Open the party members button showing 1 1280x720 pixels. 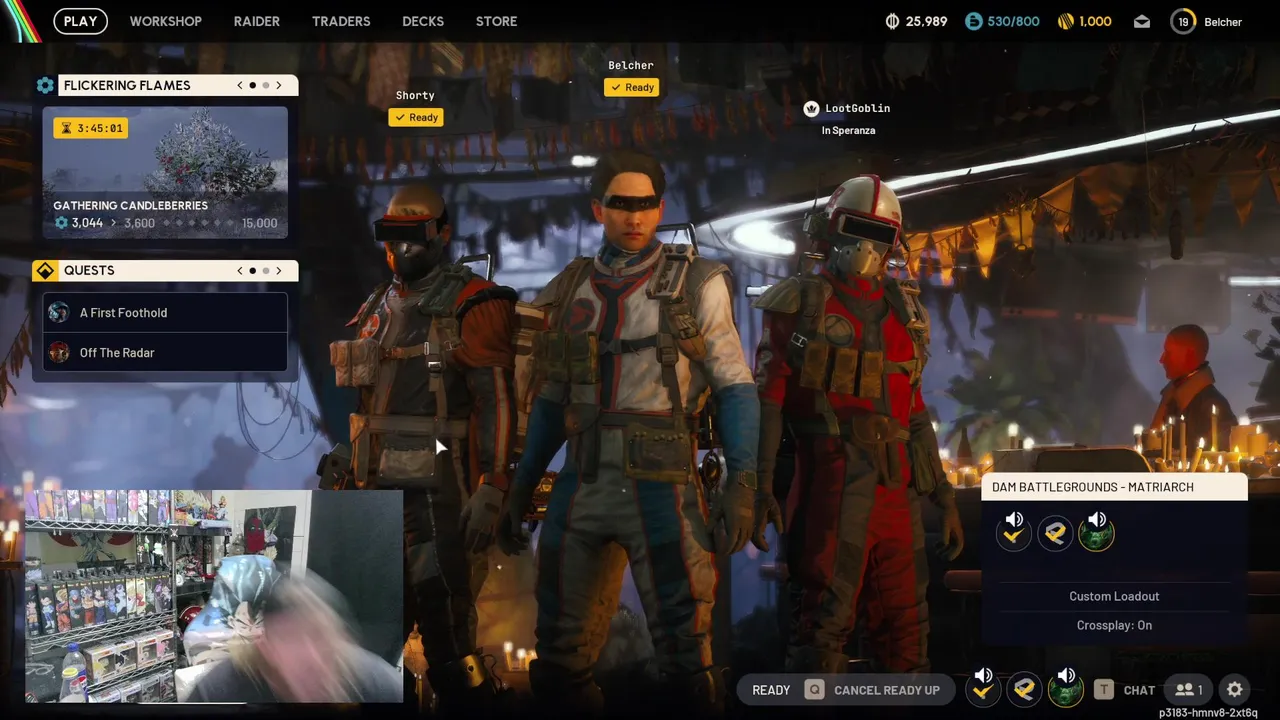1188,690
